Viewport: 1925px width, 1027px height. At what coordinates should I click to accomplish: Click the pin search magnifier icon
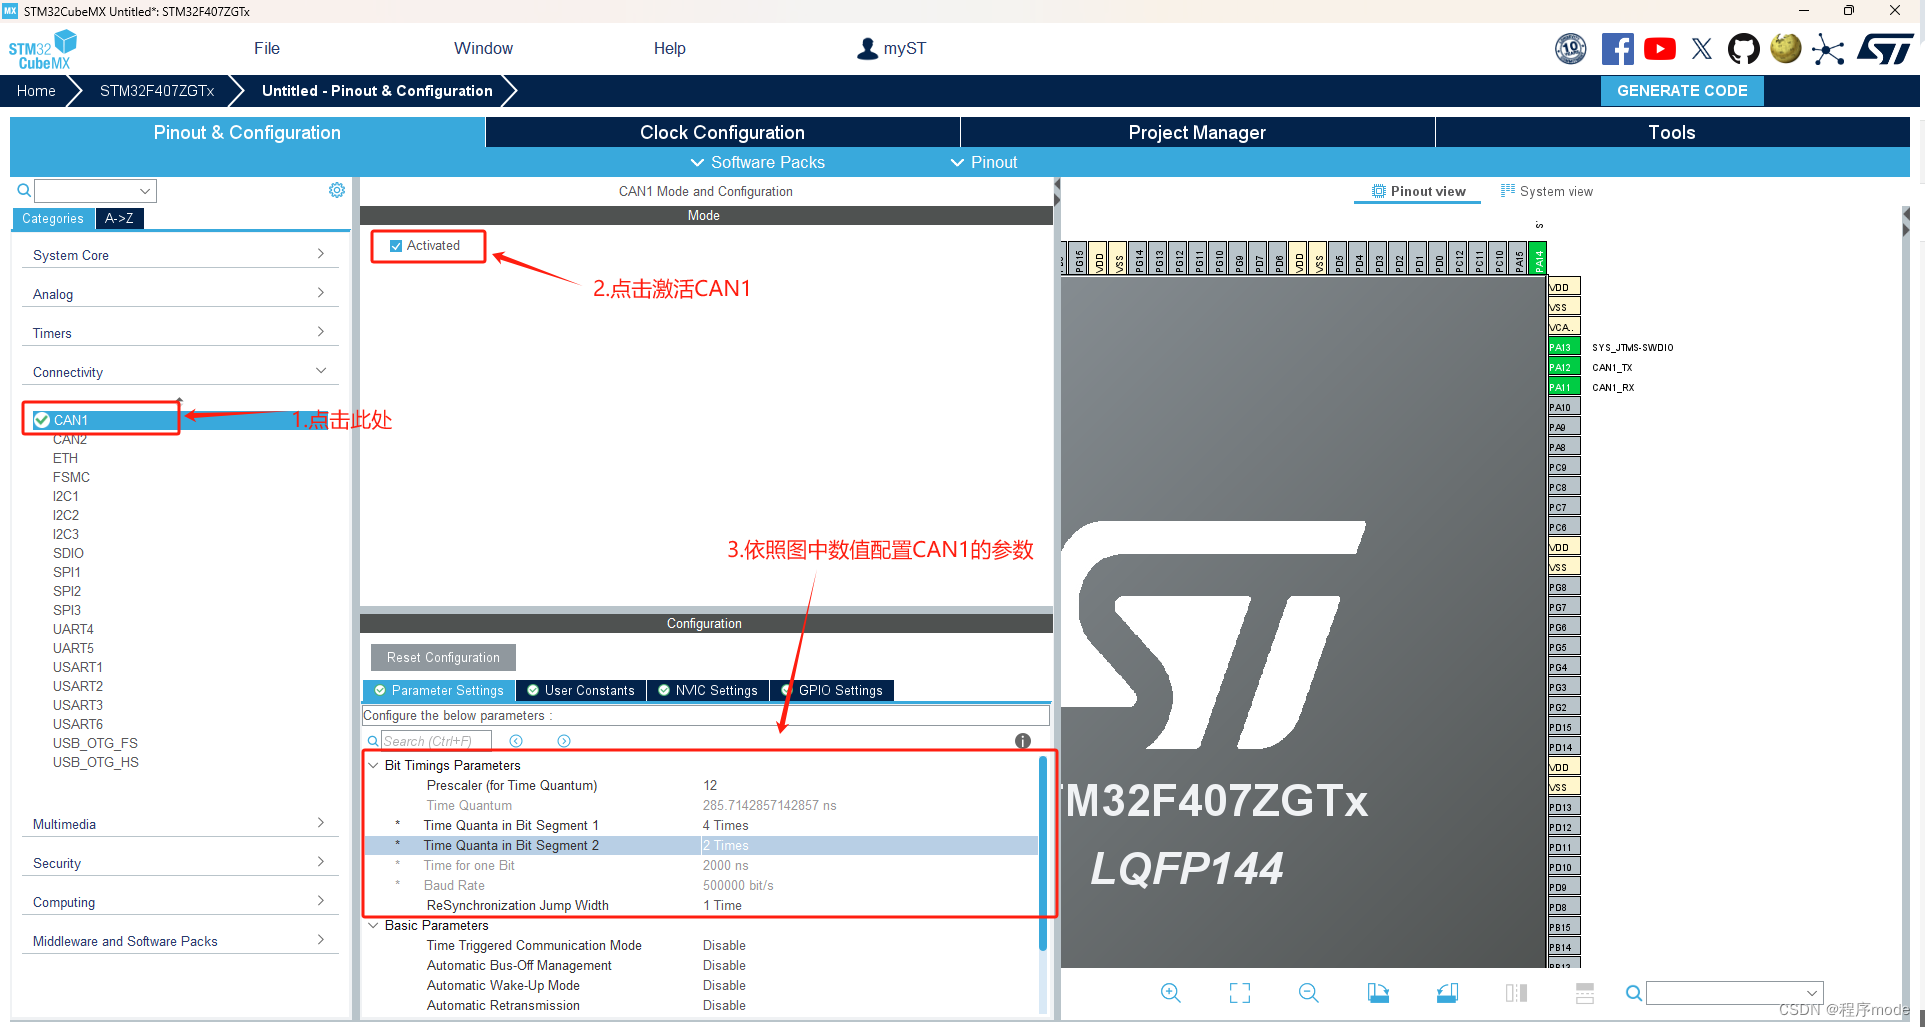(x=1633, y=993)
